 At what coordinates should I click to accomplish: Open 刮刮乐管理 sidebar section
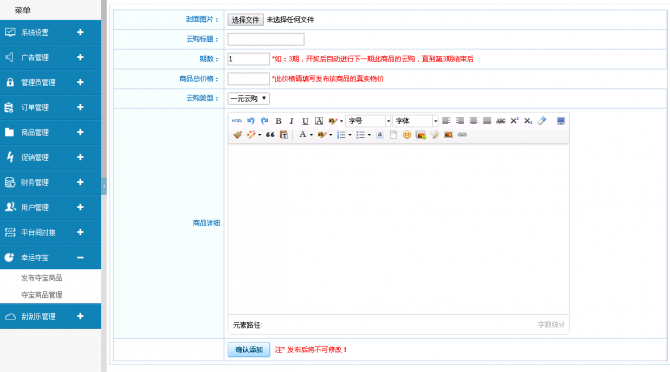pos(50,316)
